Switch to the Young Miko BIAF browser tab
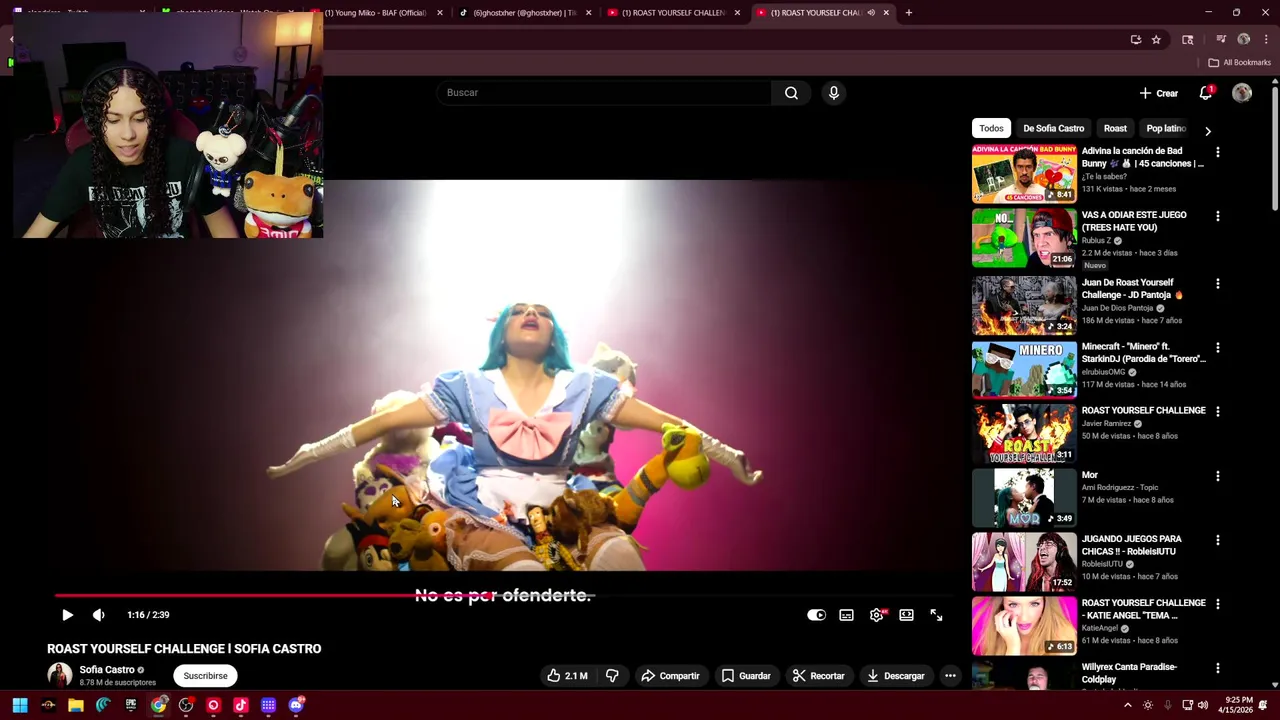Screen dimensions: 1280x720 pos(376,13)
